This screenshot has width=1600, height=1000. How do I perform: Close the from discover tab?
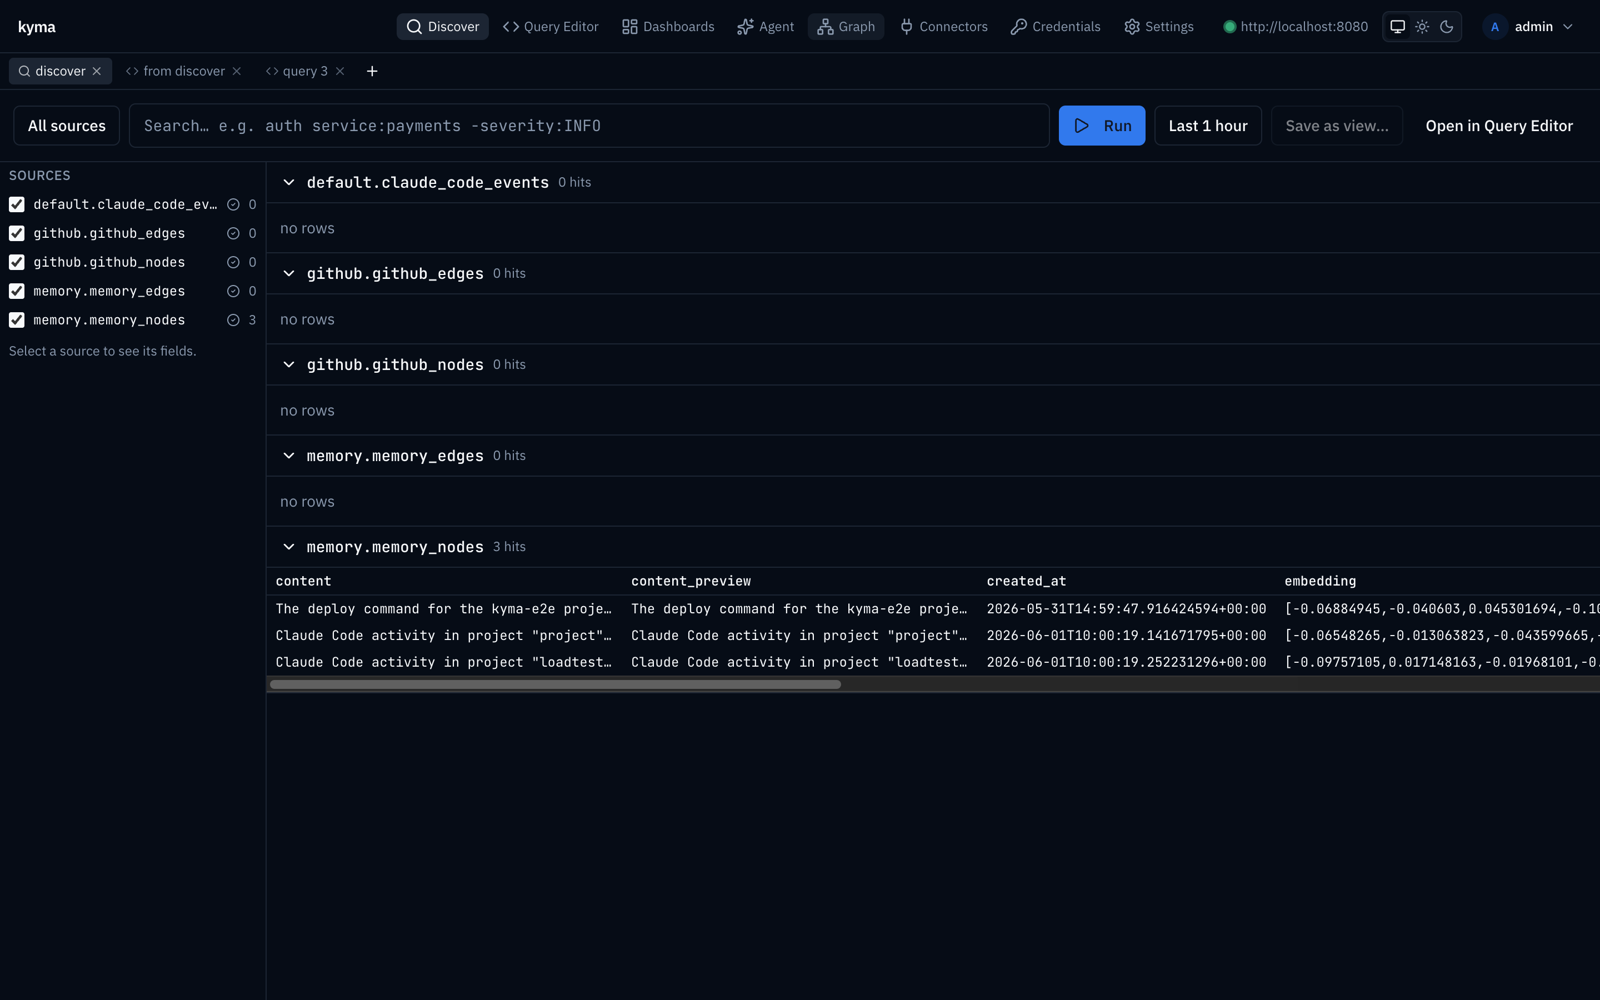237,71
